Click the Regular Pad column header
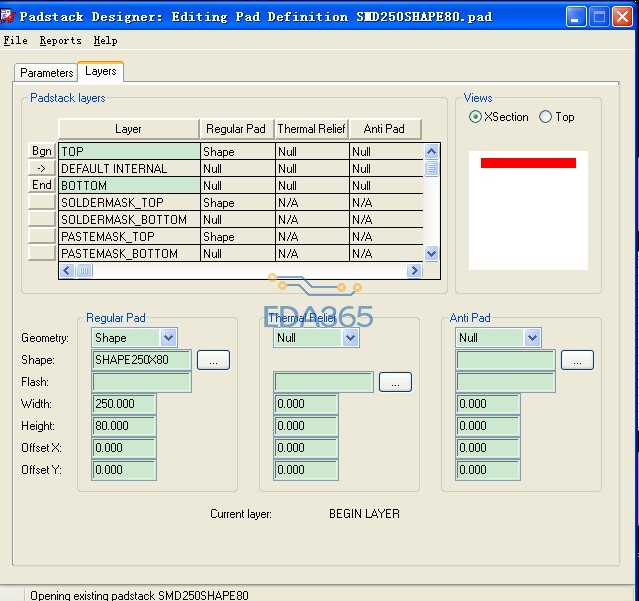The width and height of the screenshot is (639, 601). [x=236, y=129]
